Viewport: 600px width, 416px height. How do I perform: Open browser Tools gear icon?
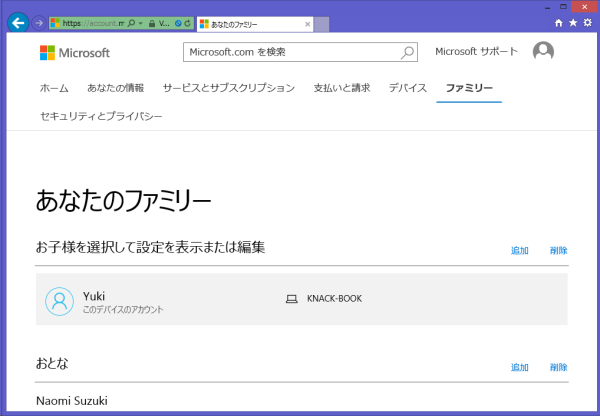(587, 23)
